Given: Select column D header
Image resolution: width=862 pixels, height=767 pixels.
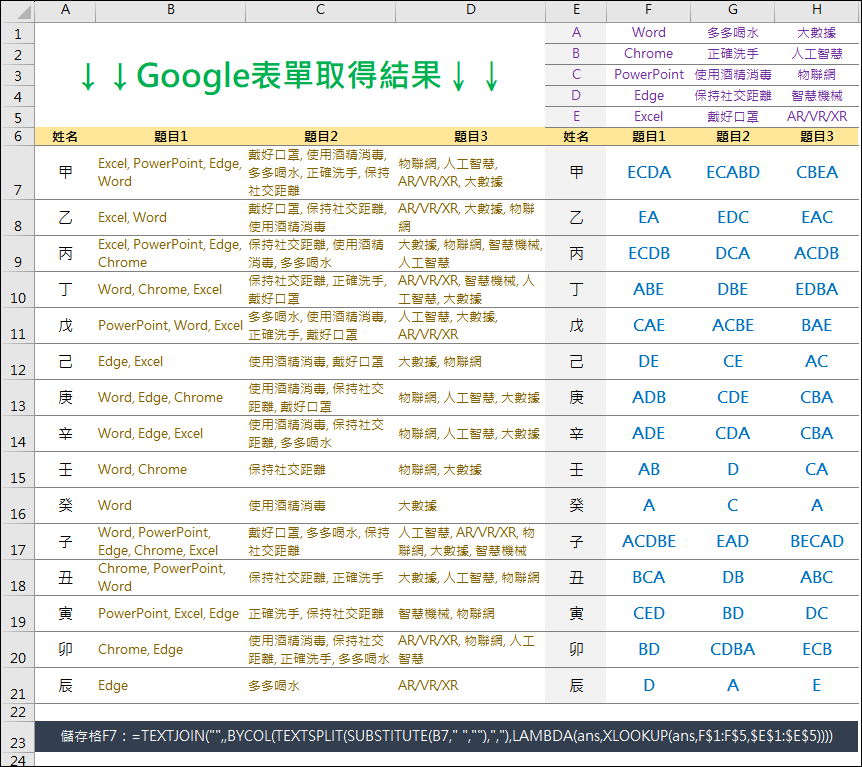Looking at the screenshot, I should (x=471, y=10).
